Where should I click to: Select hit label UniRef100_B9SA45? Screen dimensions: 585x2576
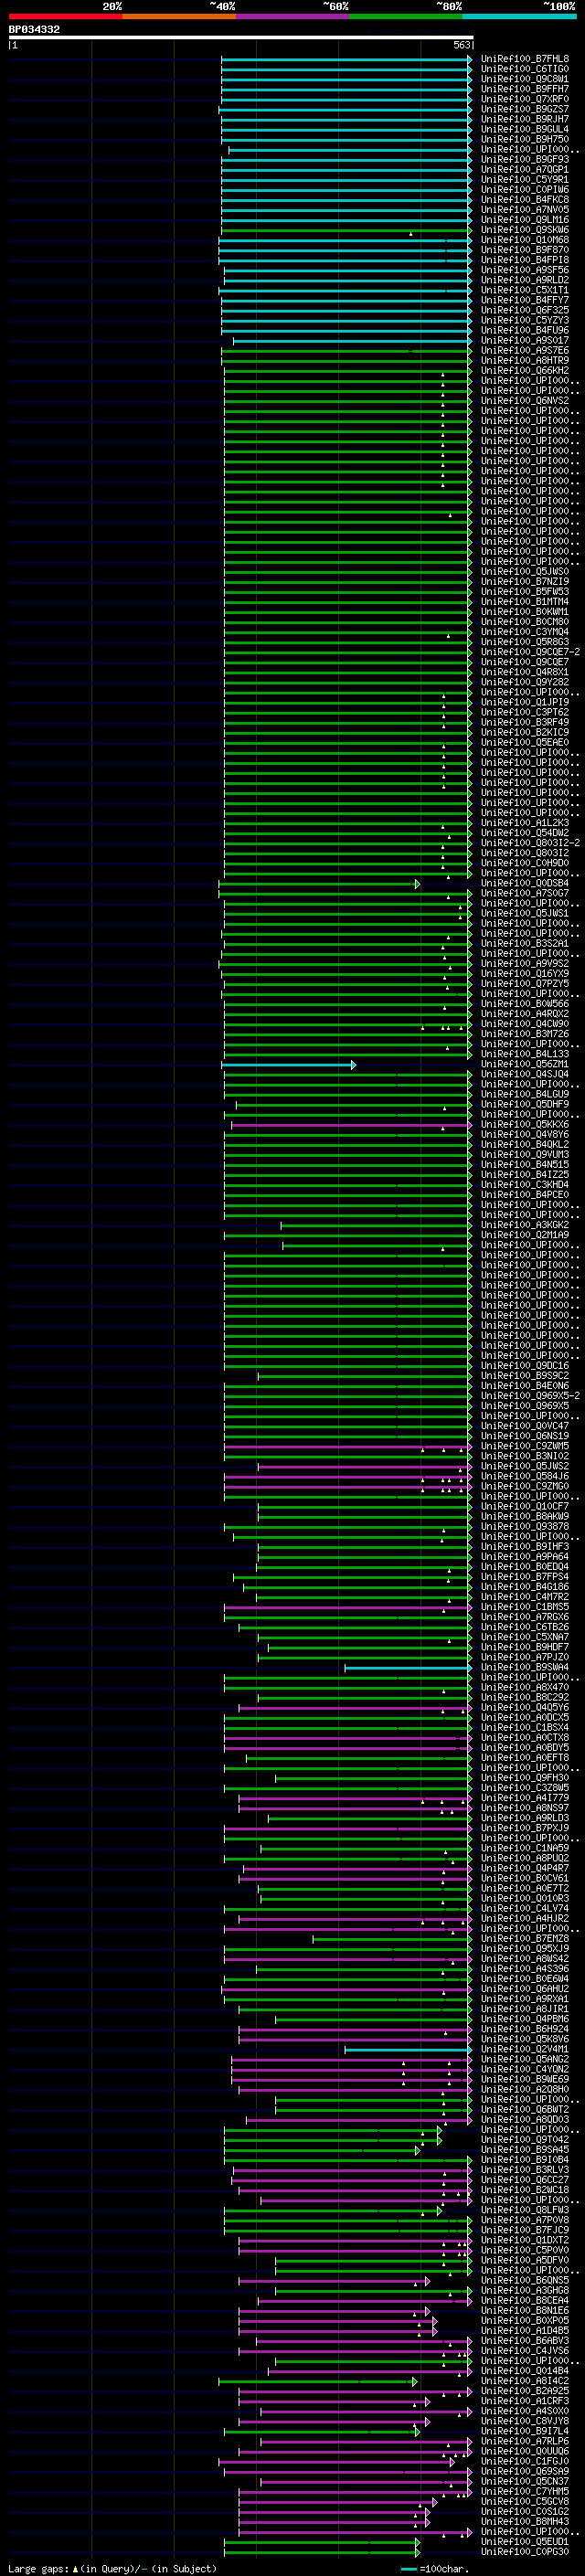pyautogui.click(x=525, y=2150)
